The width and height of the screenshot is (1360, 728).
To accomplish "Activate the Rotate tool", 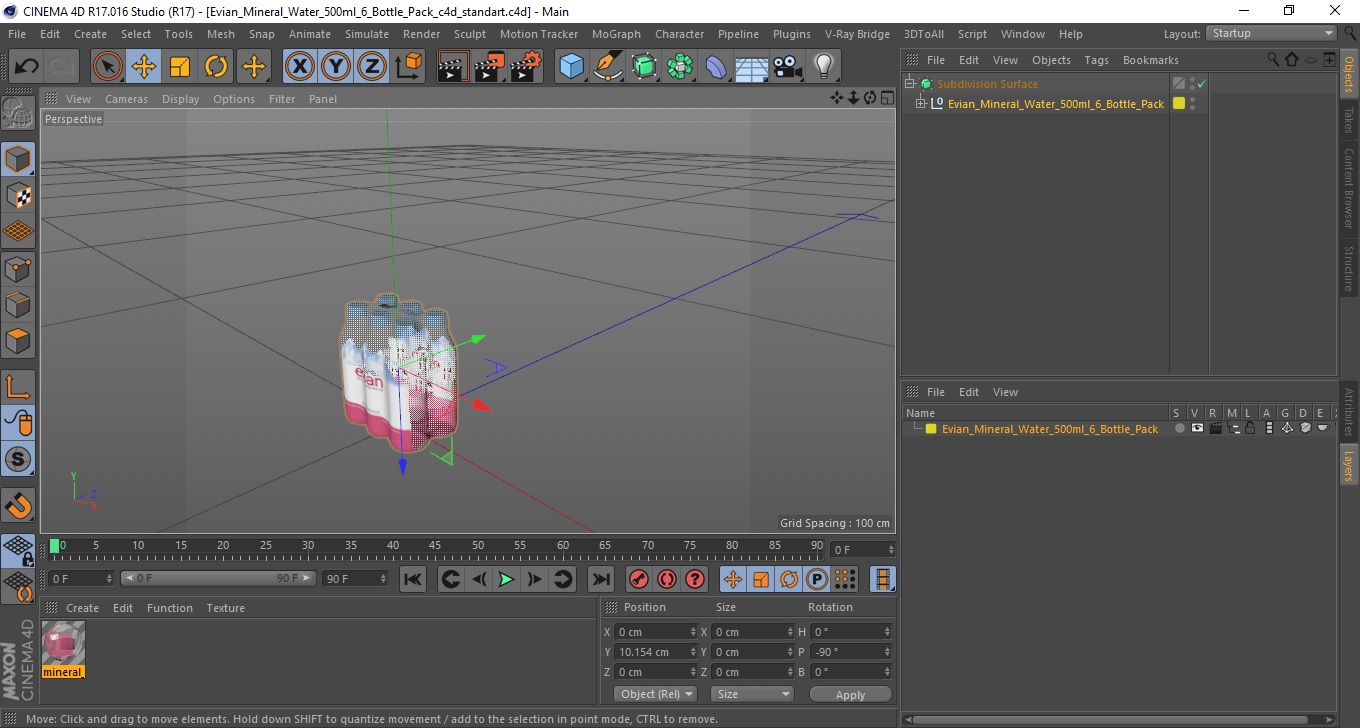I will click(x=216, y=67).
